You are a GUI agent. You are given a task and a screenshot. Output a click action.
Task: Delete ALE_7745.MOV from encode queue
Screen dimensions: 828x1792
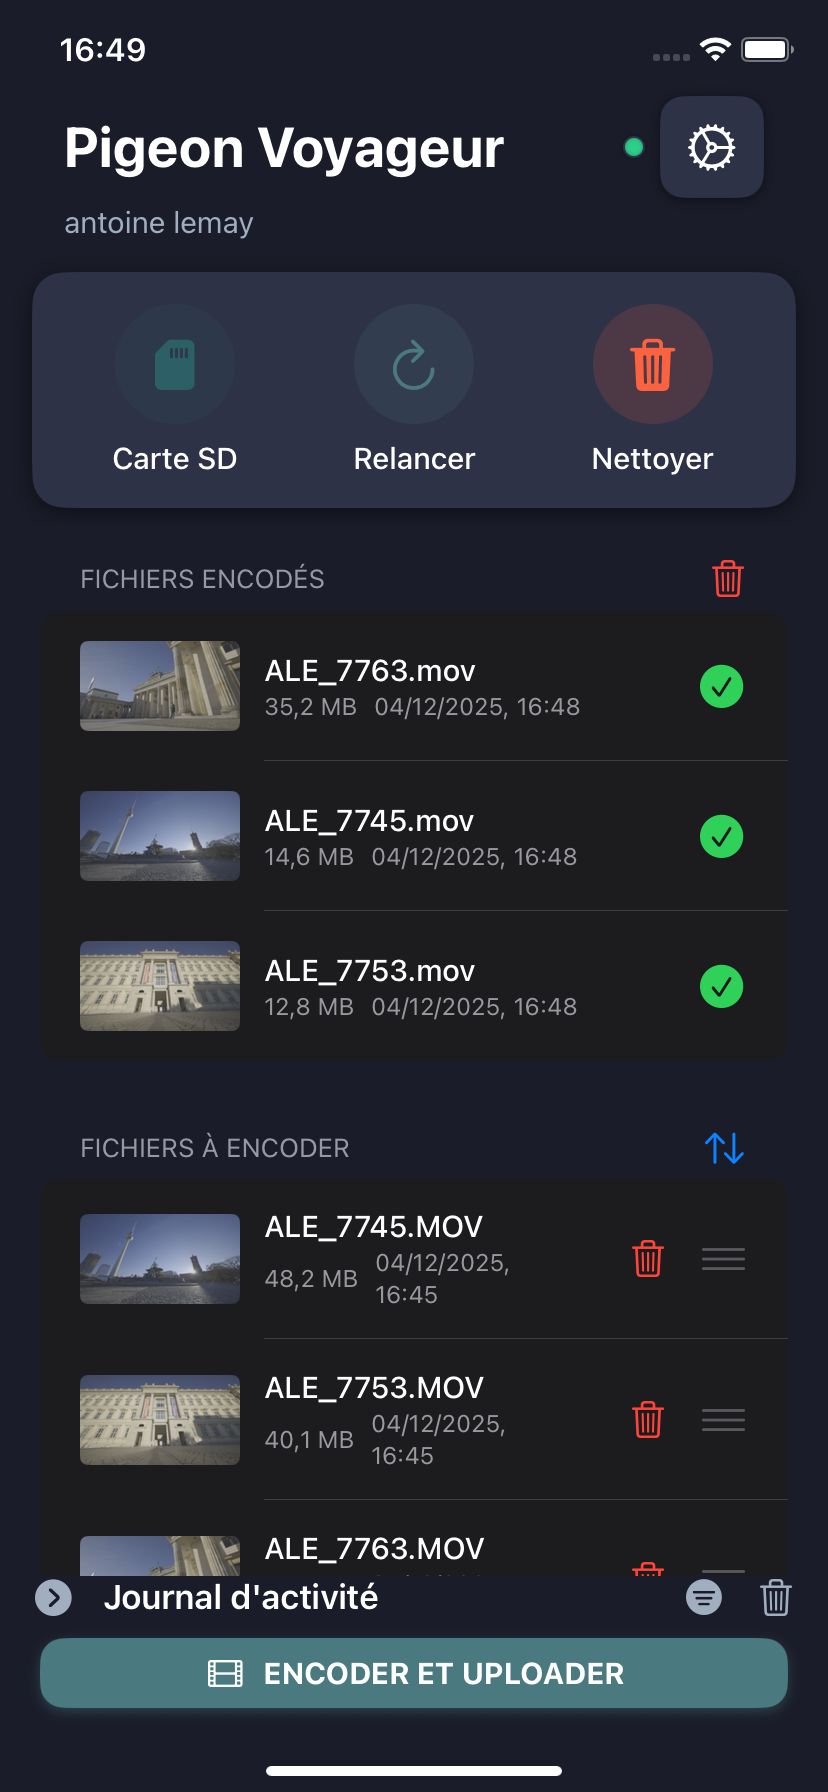click(x=648, y=1259)
